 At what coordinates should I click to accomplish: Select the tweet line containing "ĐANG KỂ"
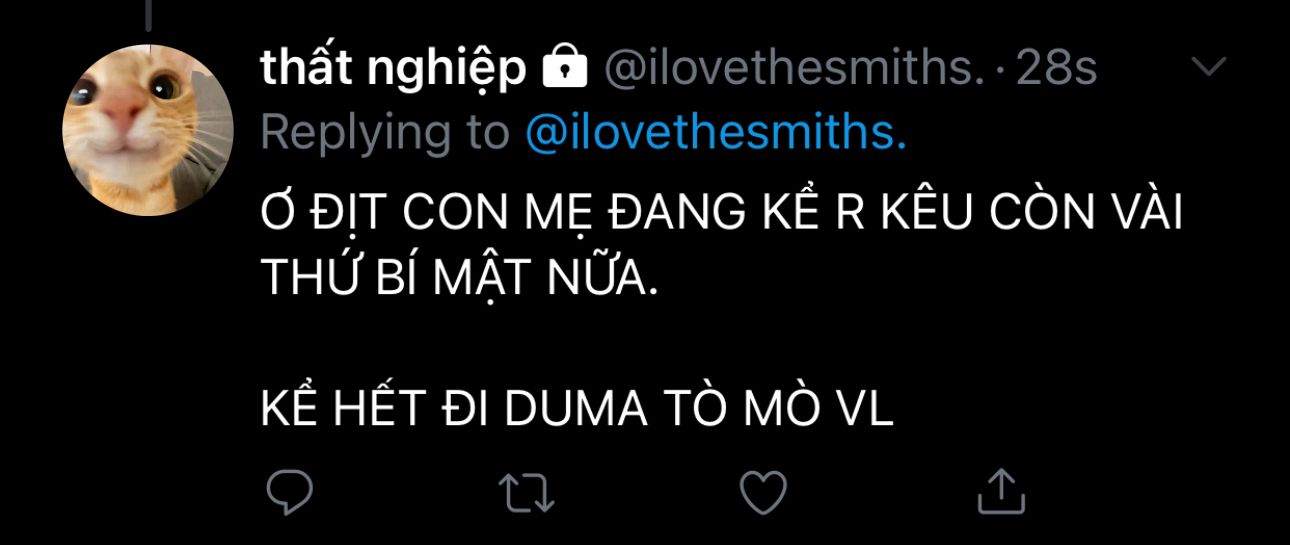(x=721, y=215)
